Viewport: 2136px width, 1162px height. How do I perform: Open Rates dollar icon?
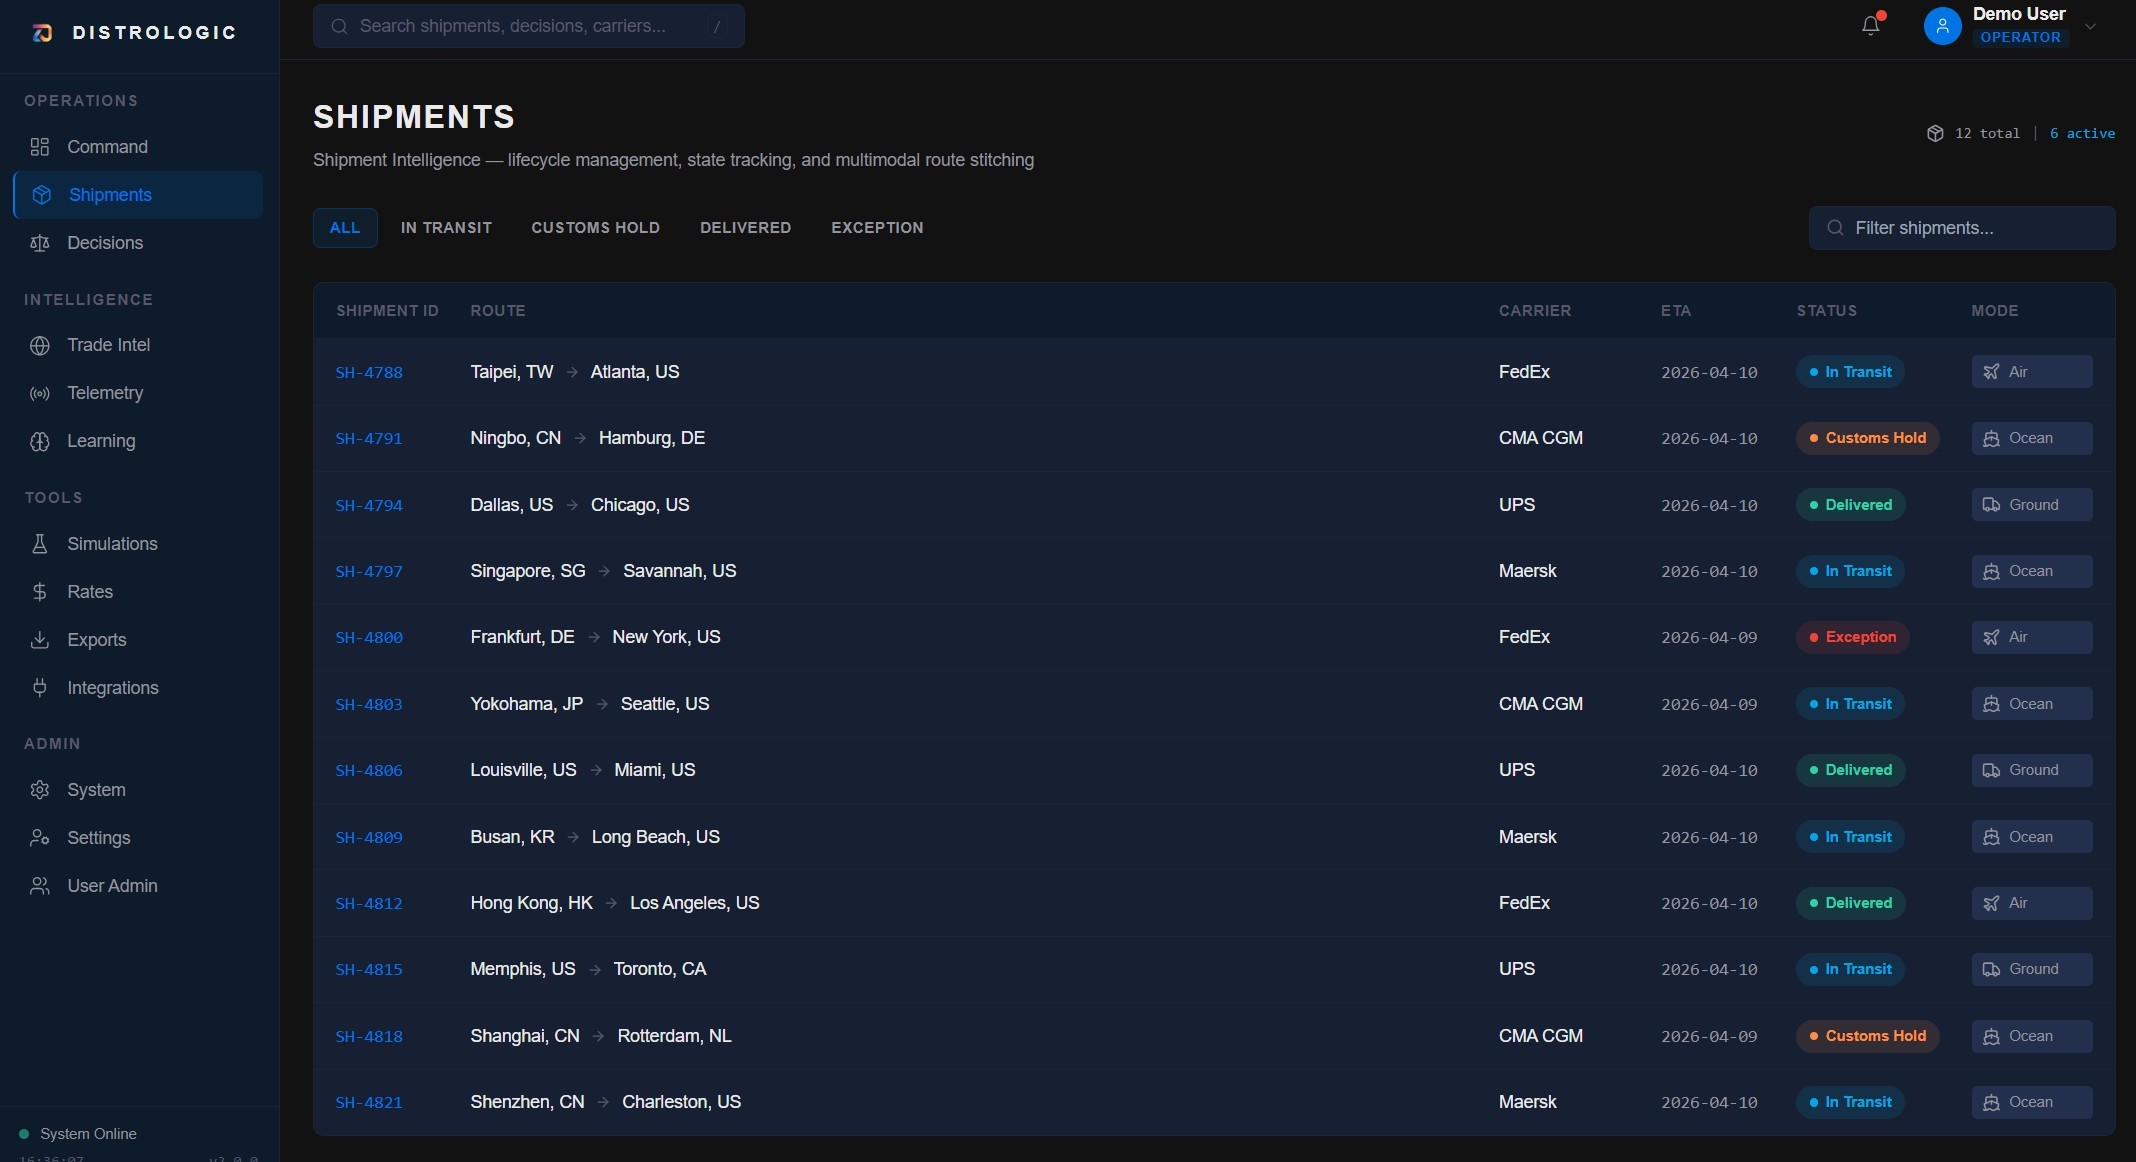40,592
